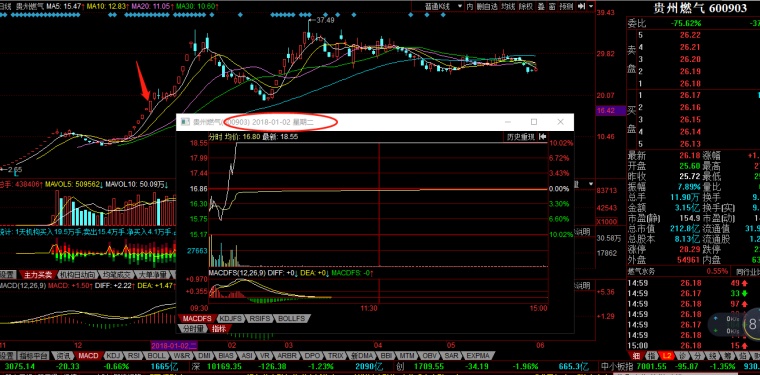
Task: Expand the volume panel dropdown arrow
Action: point(590,184)
